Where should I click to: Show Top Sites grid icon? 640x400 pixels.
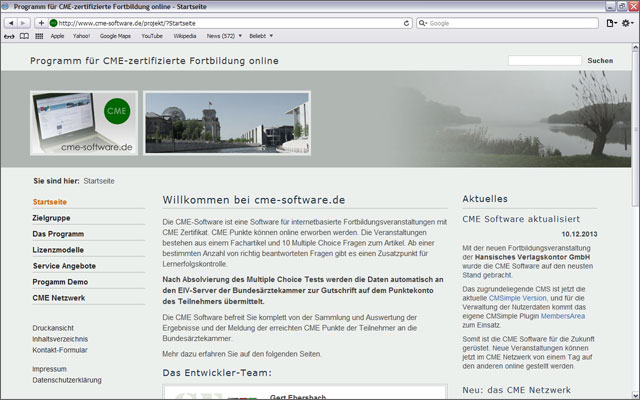(39, 36)
